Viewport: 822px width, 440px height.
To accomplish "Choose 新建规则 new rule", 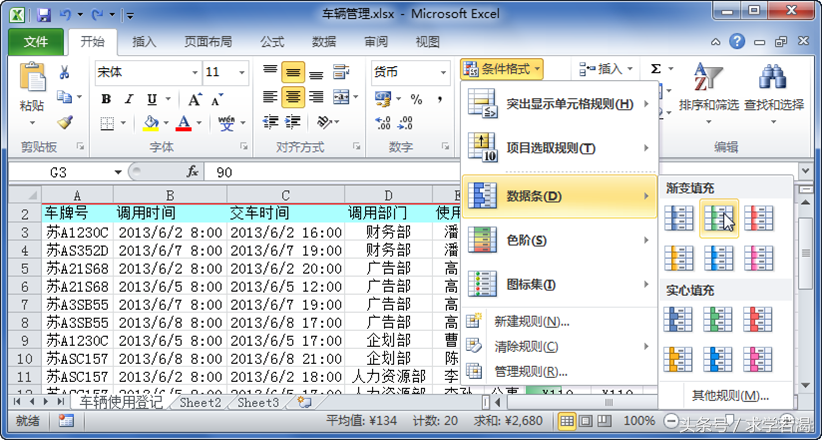I will pyautogui.click(x=559, y=321).
